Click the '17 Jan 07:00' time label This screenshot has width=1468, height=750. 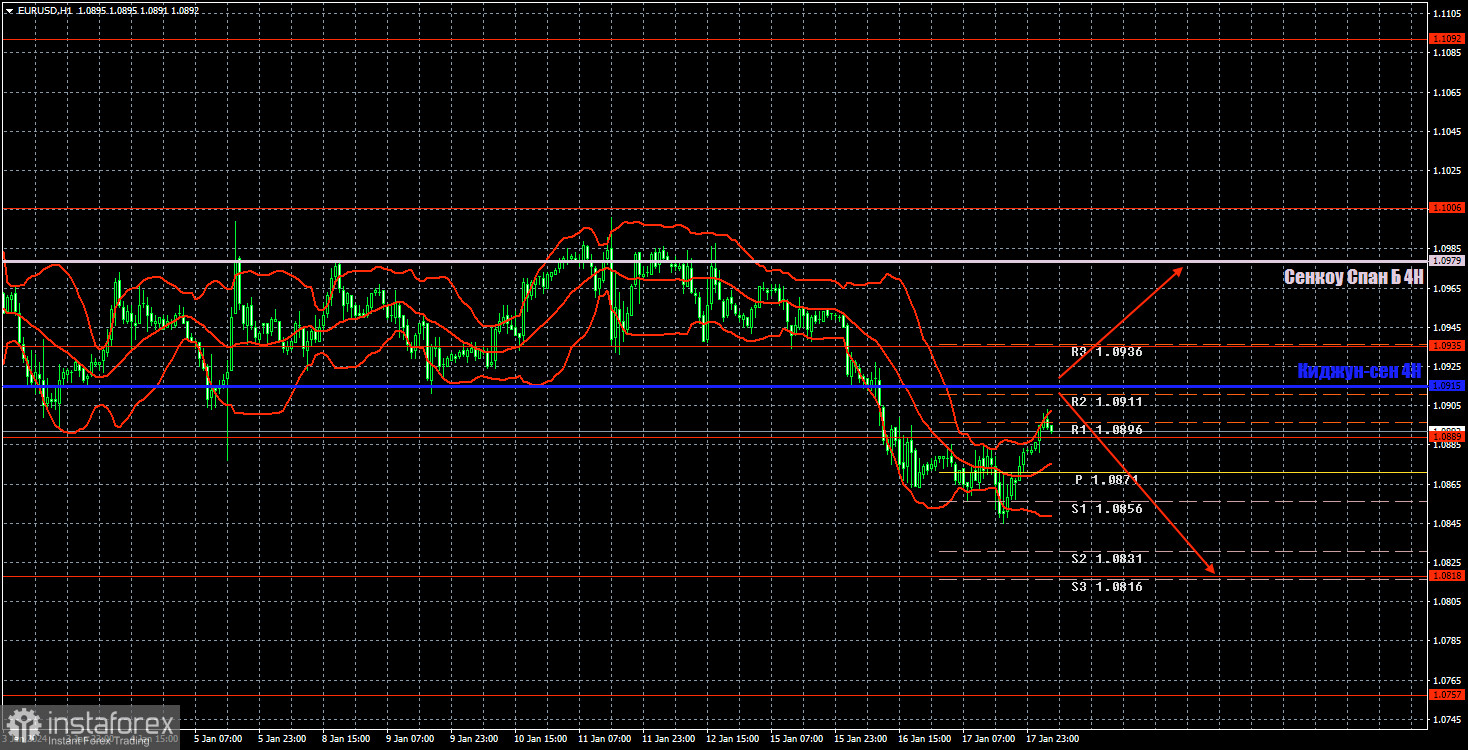click(x=988, y=739)
